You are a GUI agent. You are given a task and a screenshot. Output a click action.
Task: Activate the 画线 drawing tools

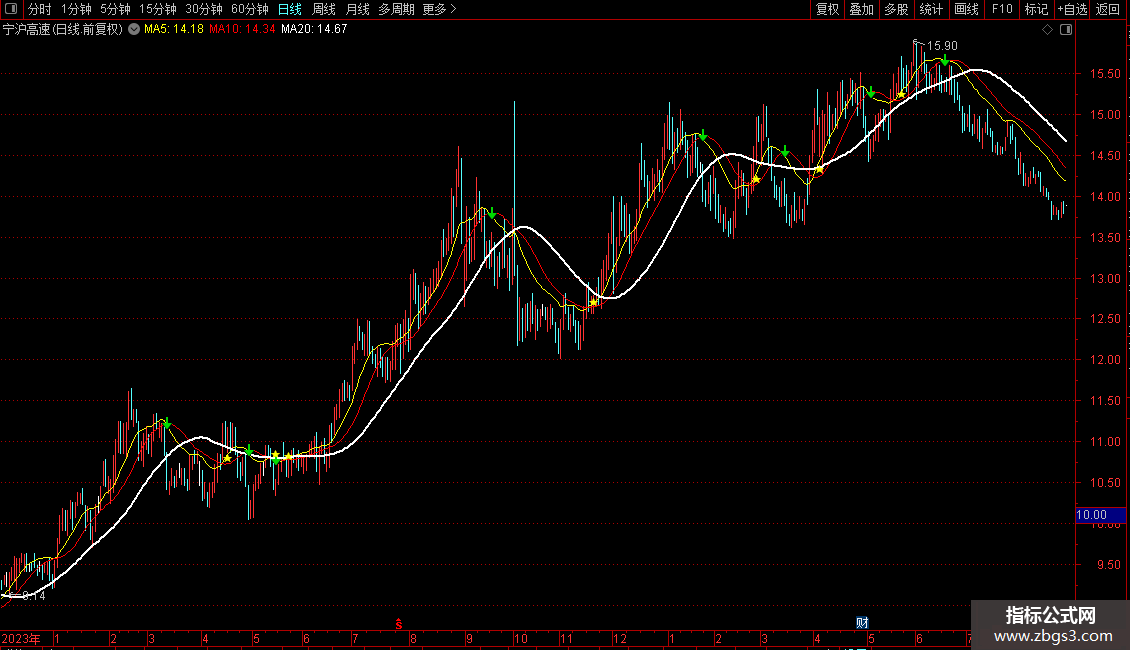tap(966, 9)
